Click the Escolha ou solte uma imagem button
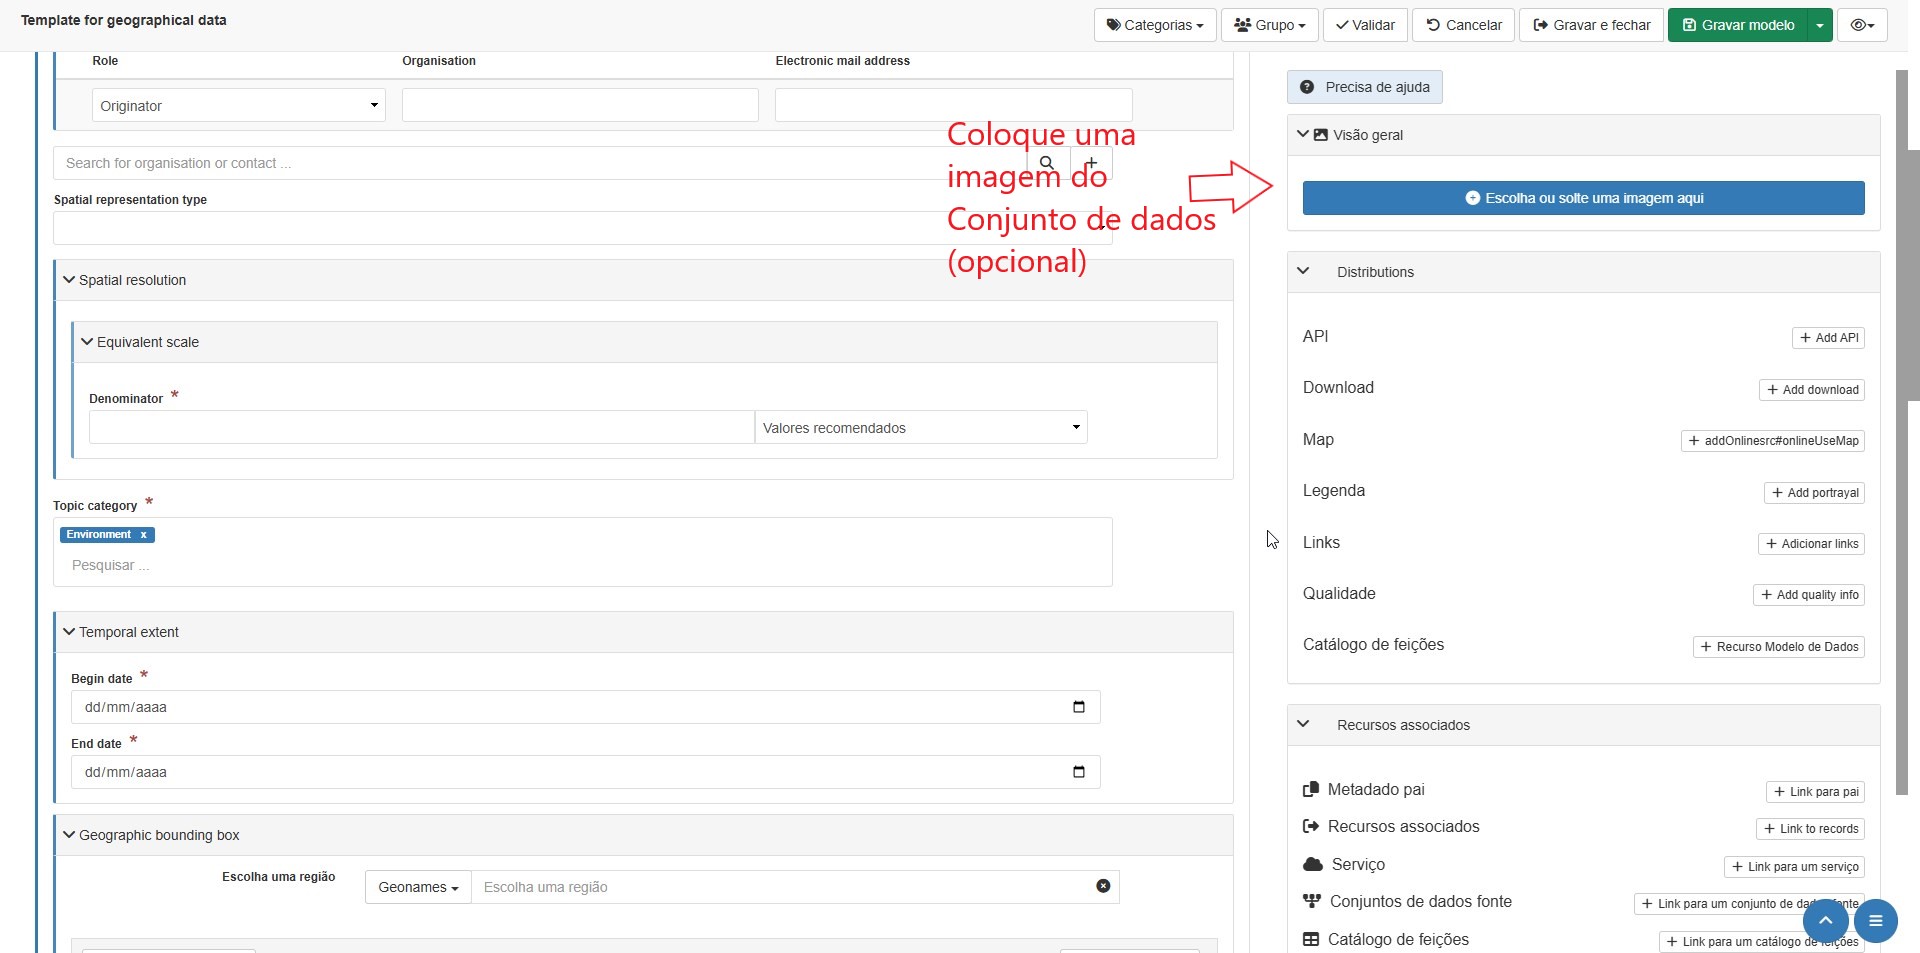This screenshot has height=953, width=1920. point(1583,198)
